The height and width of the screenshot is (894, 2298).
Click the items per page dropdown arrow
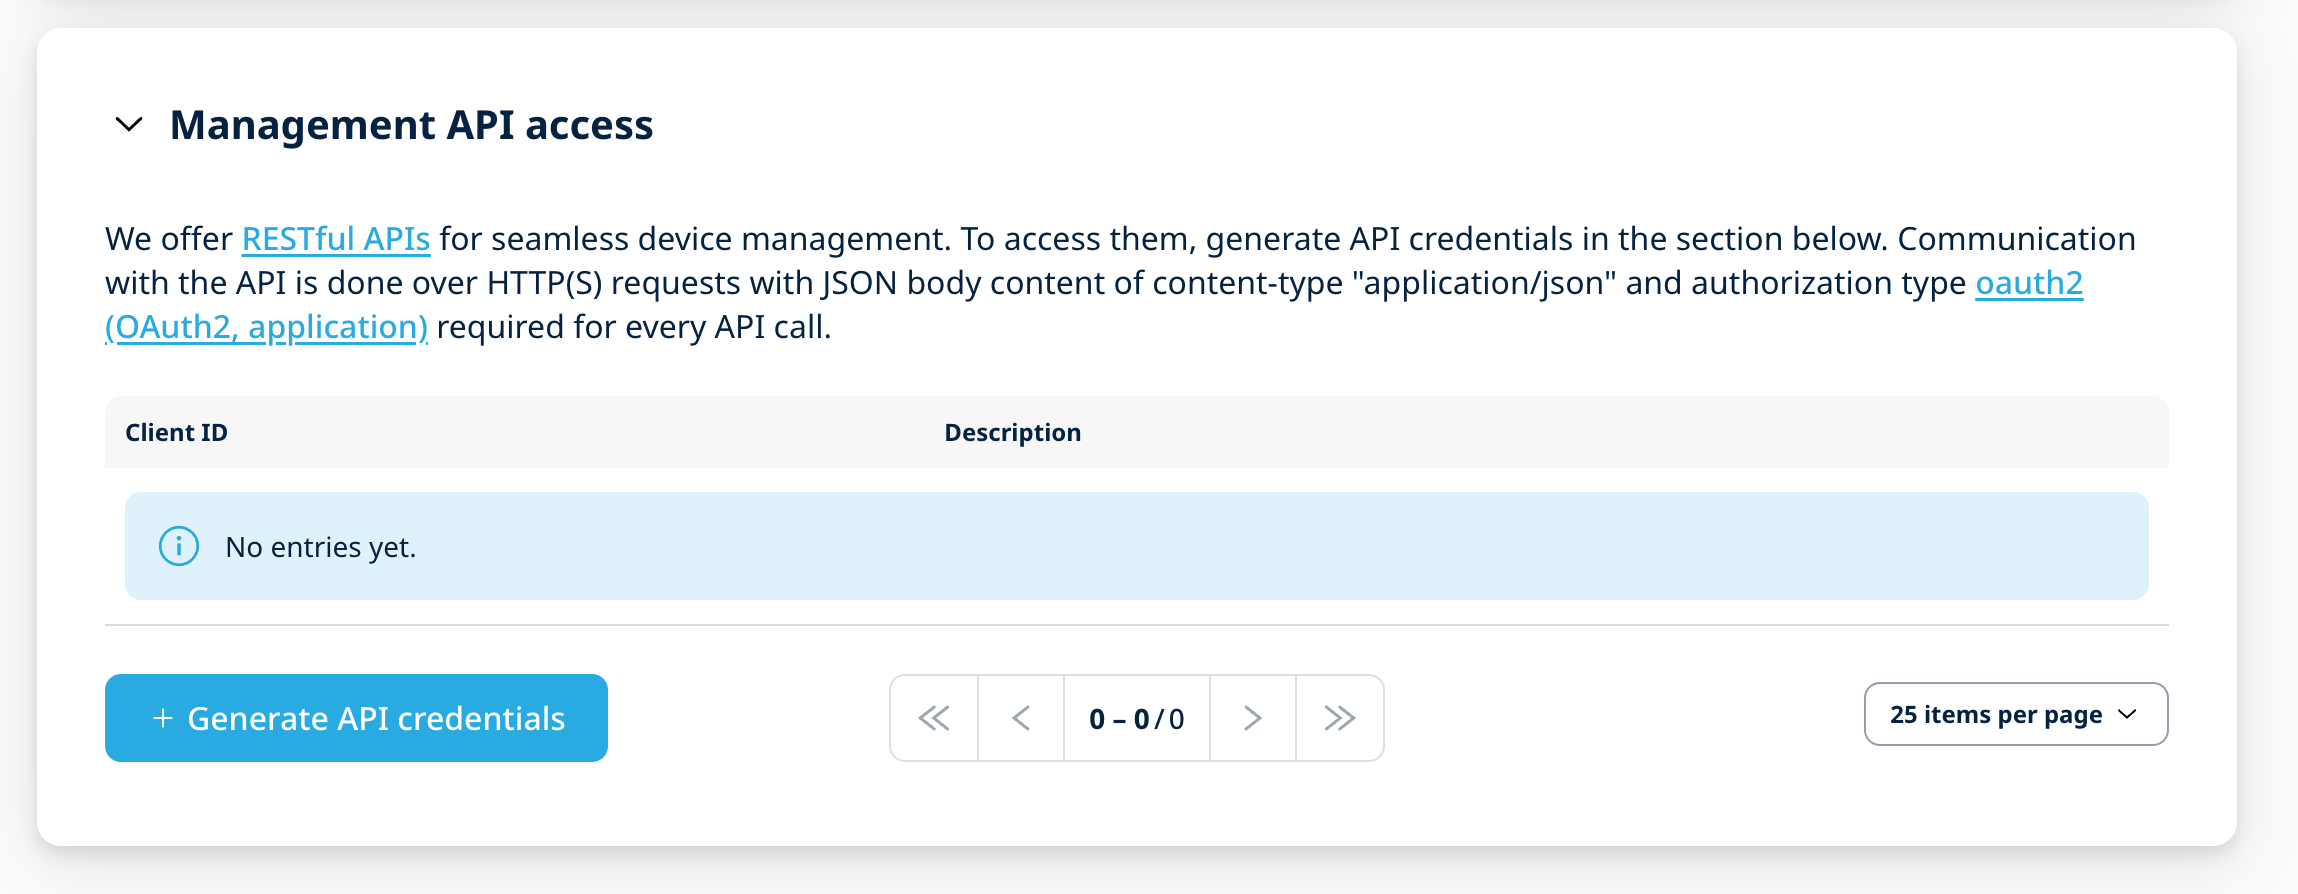pyautogui.click(x=2128, y=714)
